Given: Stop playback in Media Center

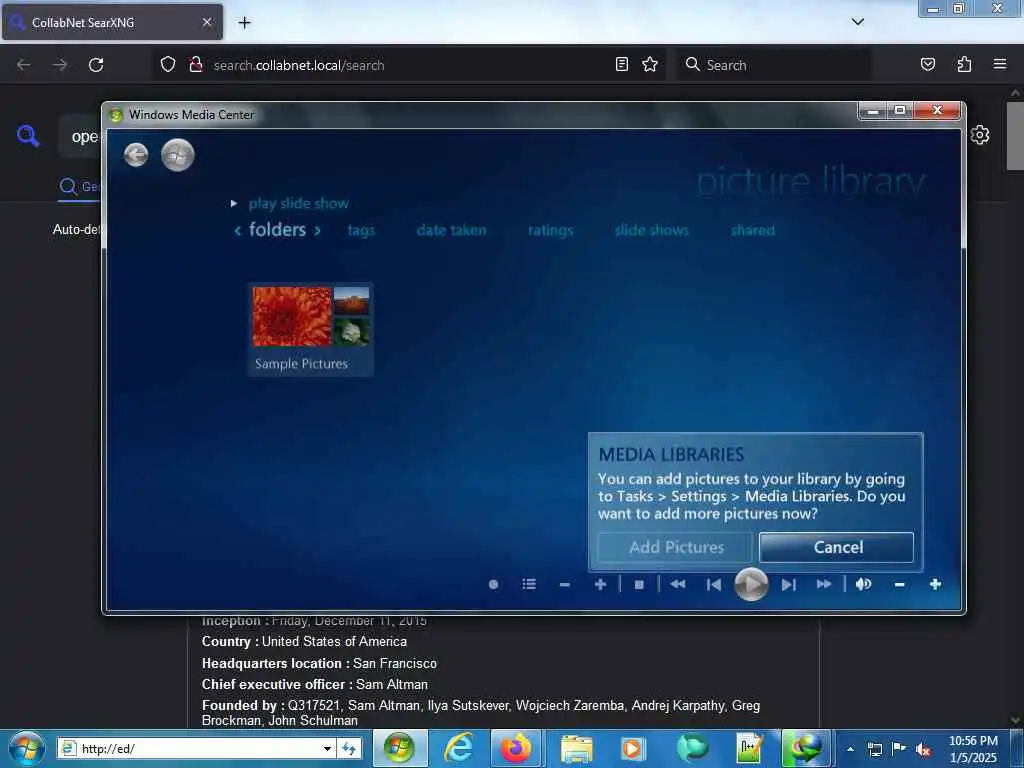Looking at the screenshot, I should coord(639,584).
